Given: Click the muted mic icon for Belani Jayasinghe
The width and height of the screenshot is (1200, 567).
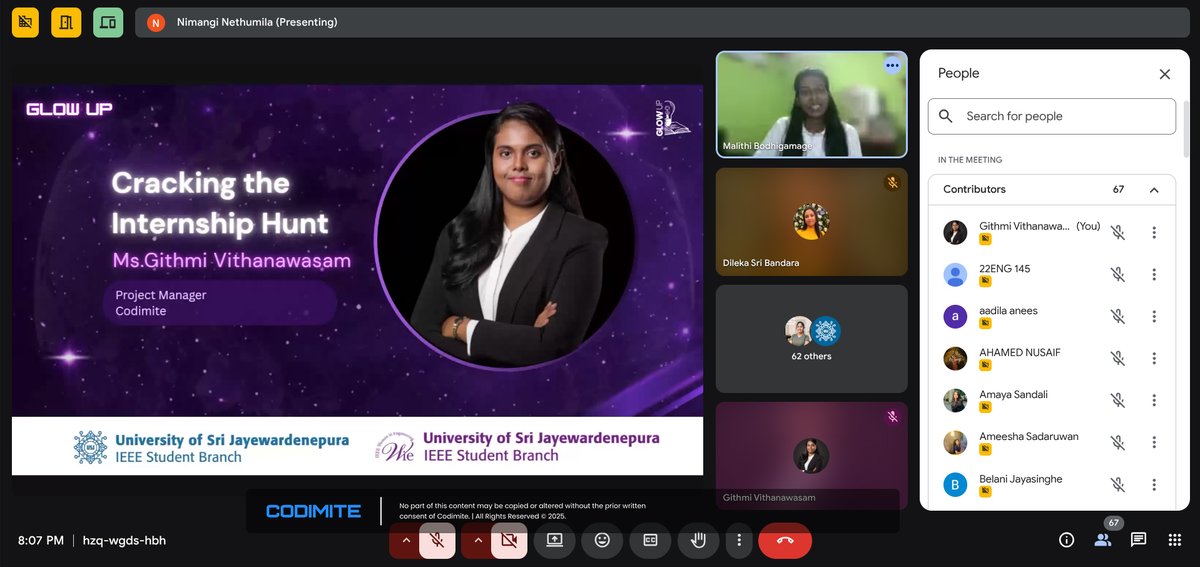Looking at the screenshot, I should [x=1118, y=485].
